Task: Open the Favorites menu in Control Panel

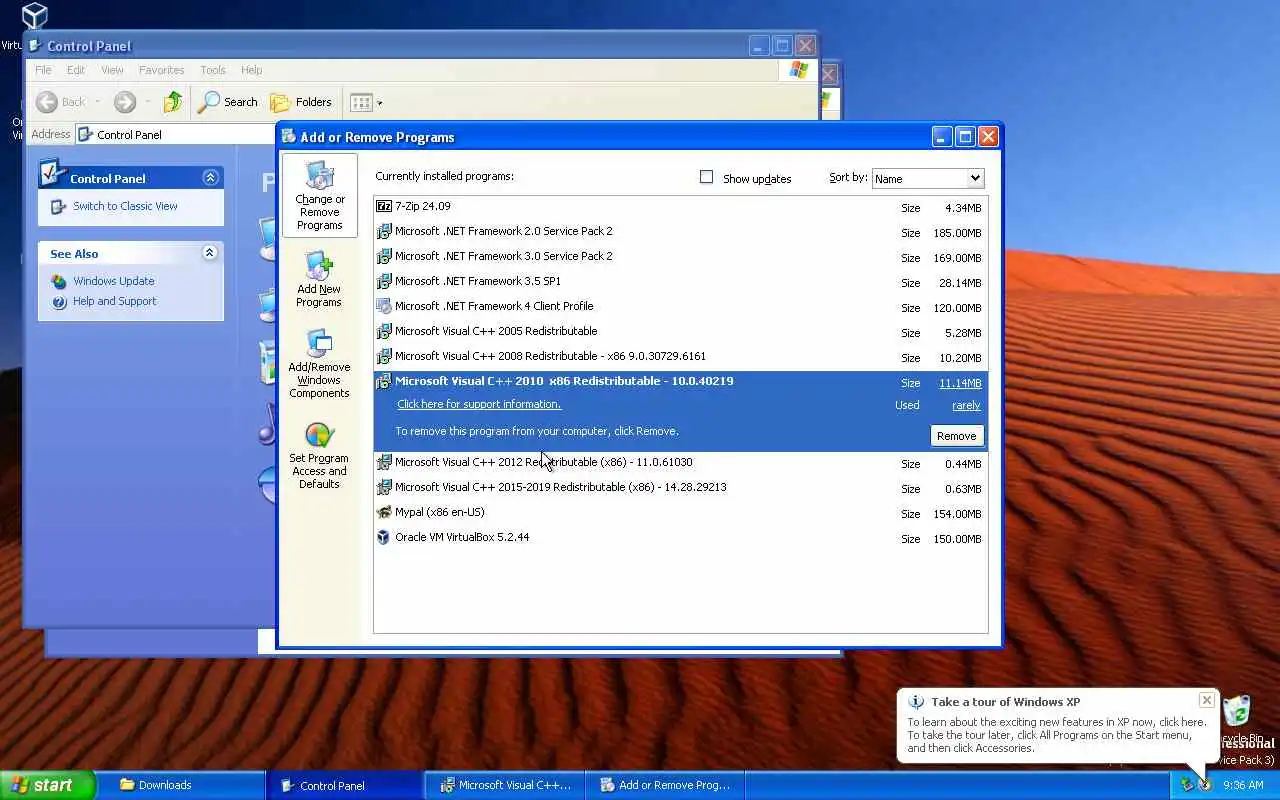Action: (x=161, y=70)
